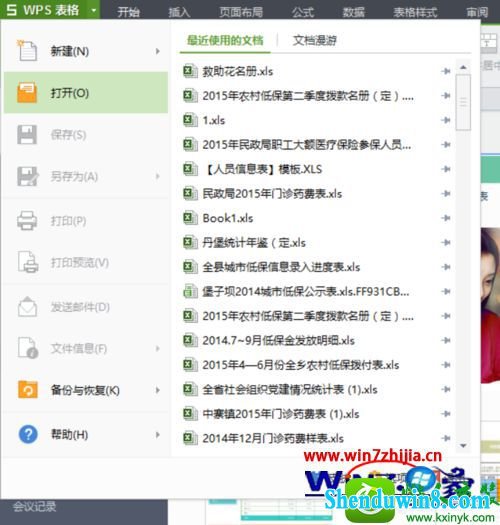Pin 民政局2015年门诊药费表.xls to the list
The height and width of the screenshot is (525, 500).
446,194
